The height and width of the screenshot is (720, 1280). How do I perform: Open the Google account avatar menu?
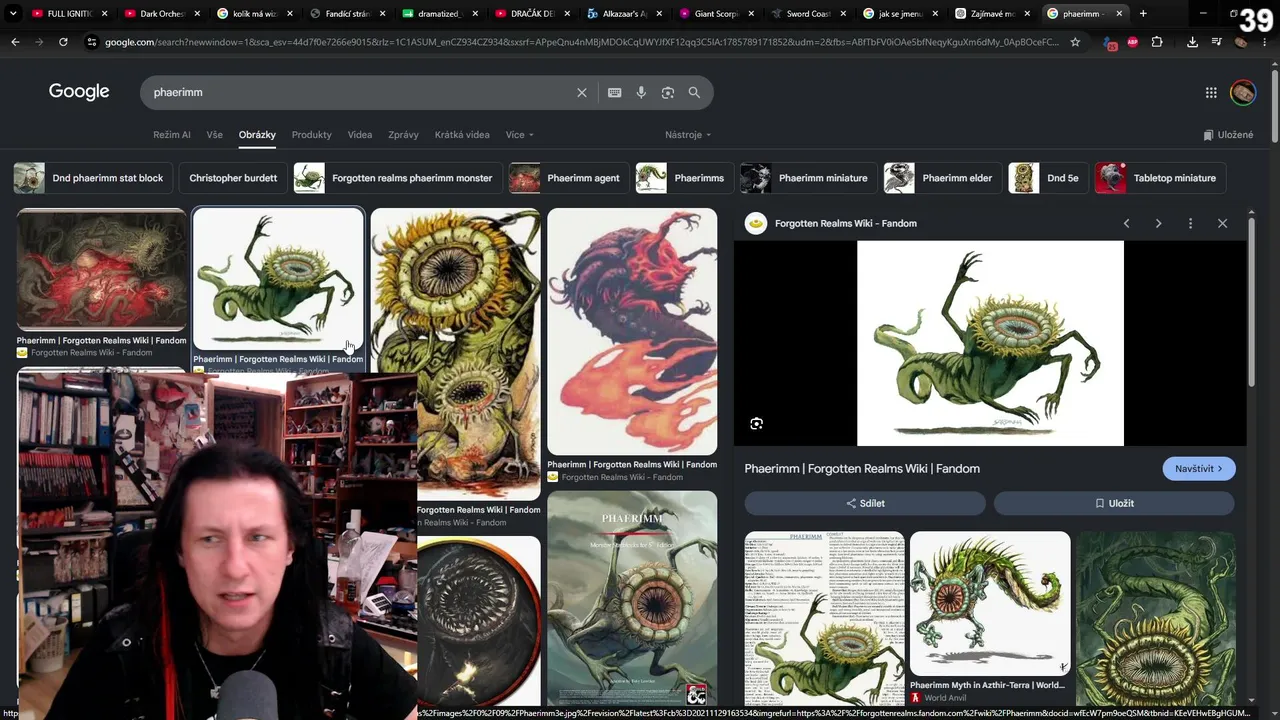[1243, 92]
